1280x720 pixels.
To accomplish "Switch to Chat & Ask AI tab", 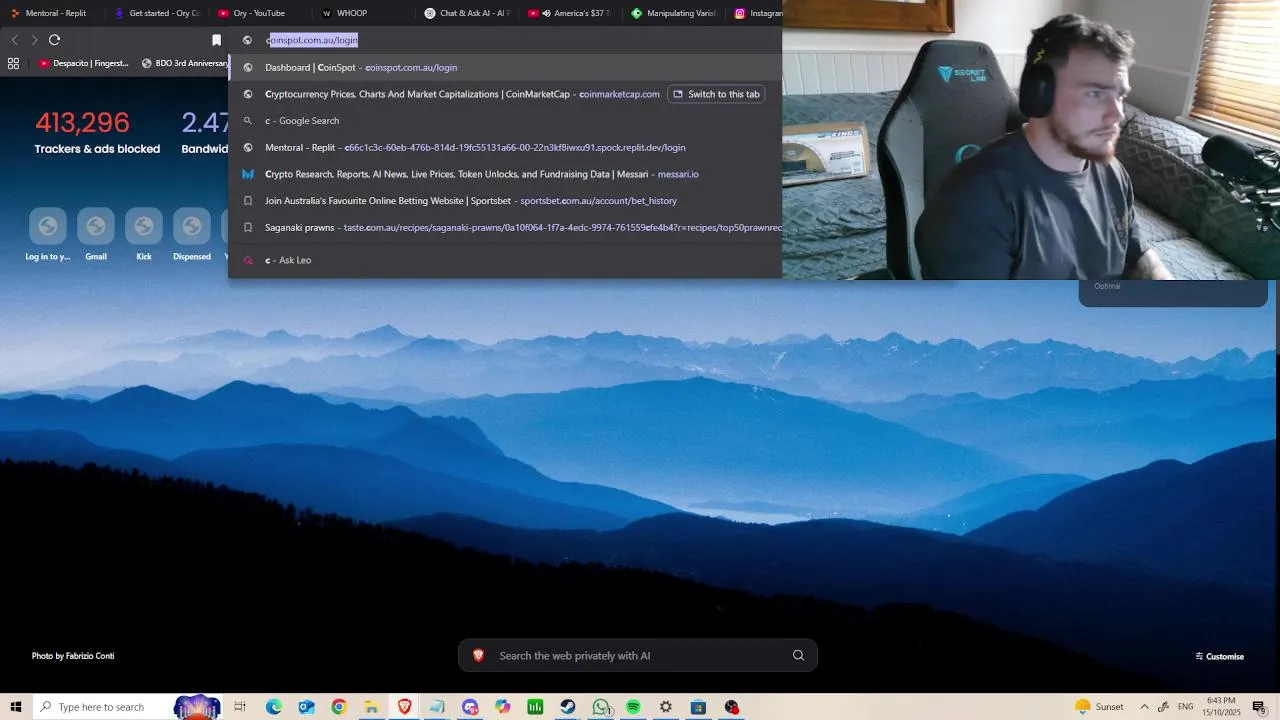I will 467,13.
